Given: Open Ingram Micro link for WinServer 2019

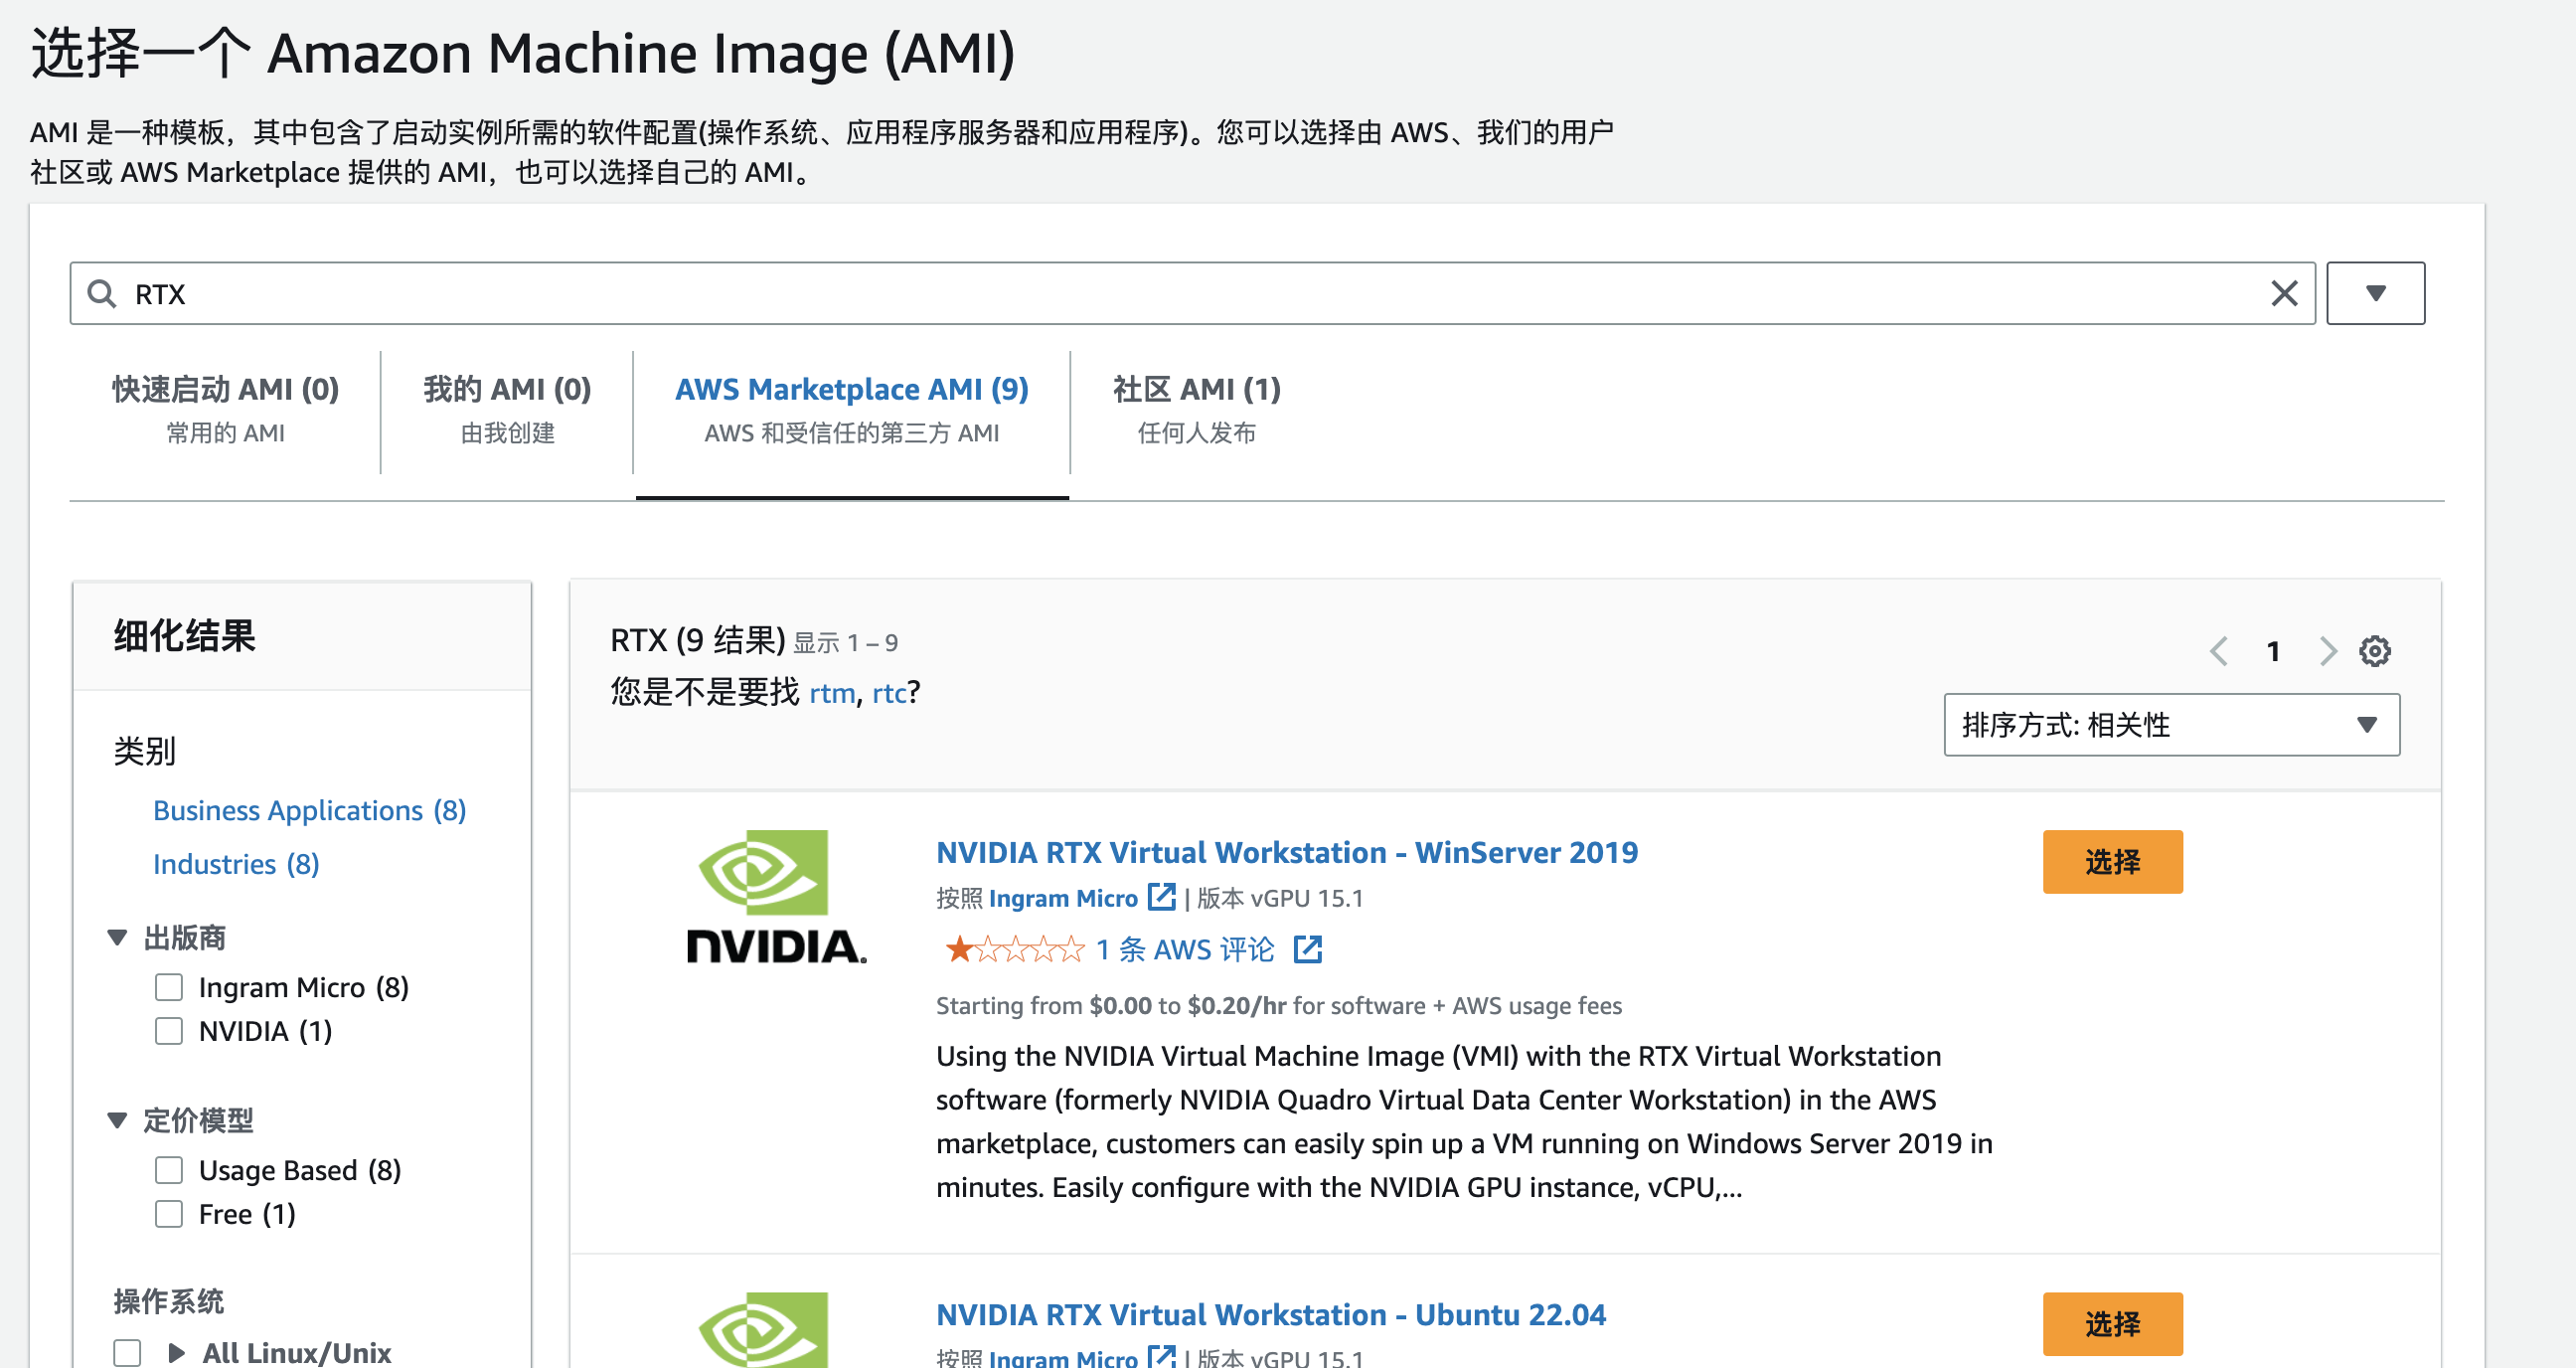Looking at the screenshot, I should pos(1063,898).
